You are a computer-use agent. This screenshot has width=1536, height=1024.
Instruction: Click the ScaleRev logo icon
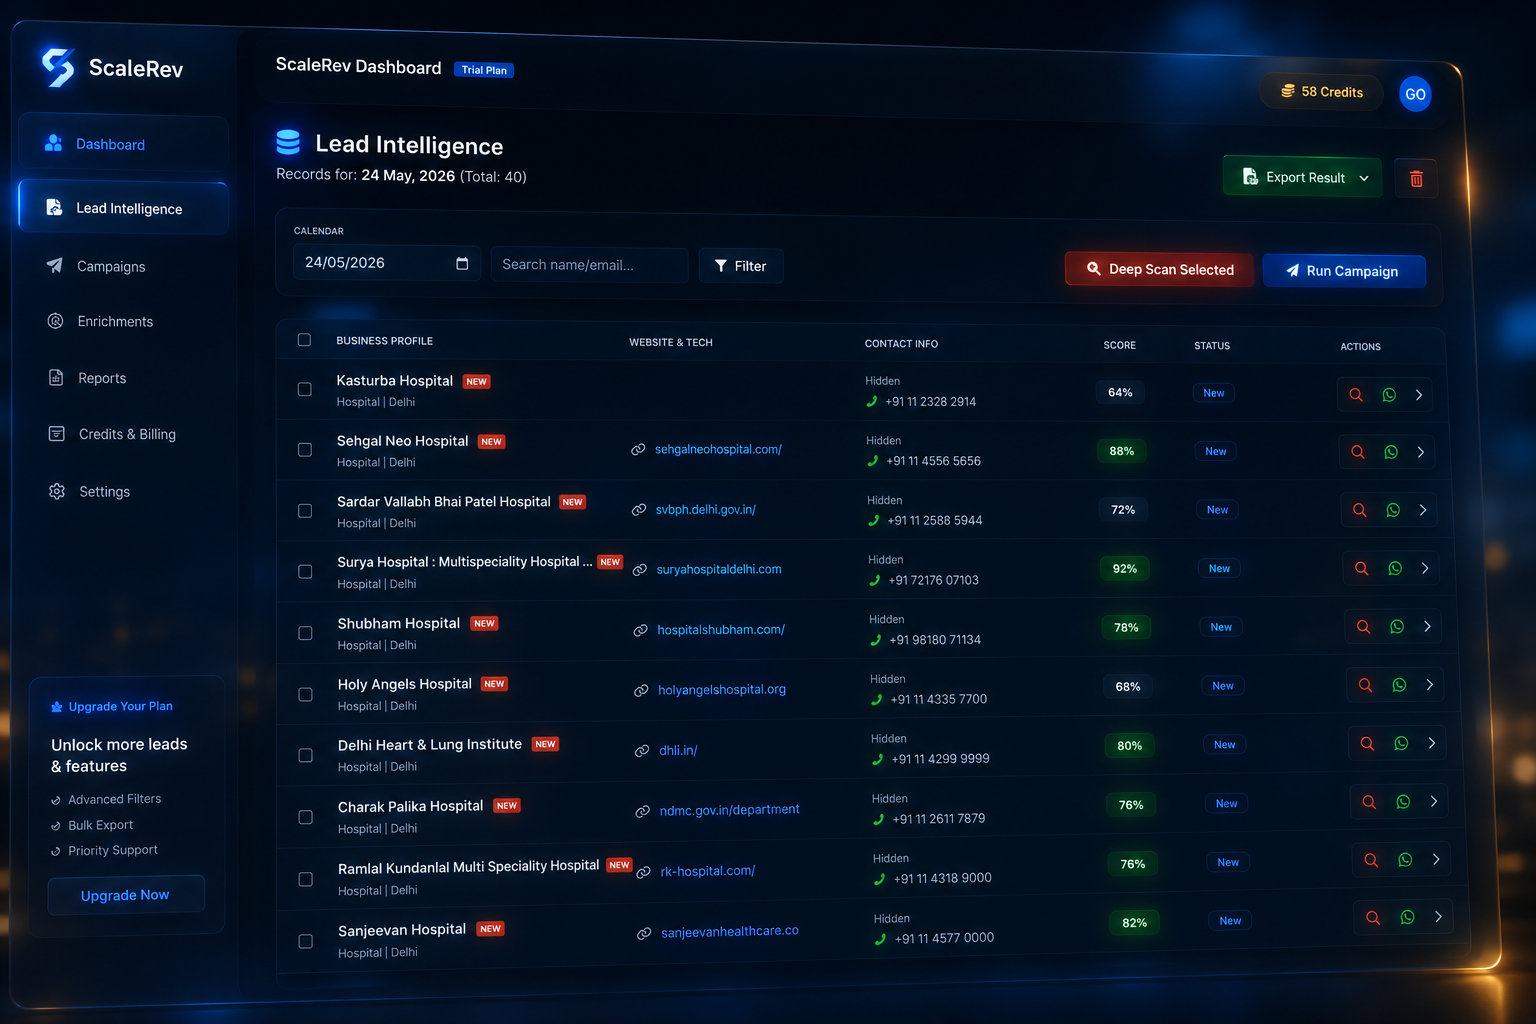(x=58, y=67)
